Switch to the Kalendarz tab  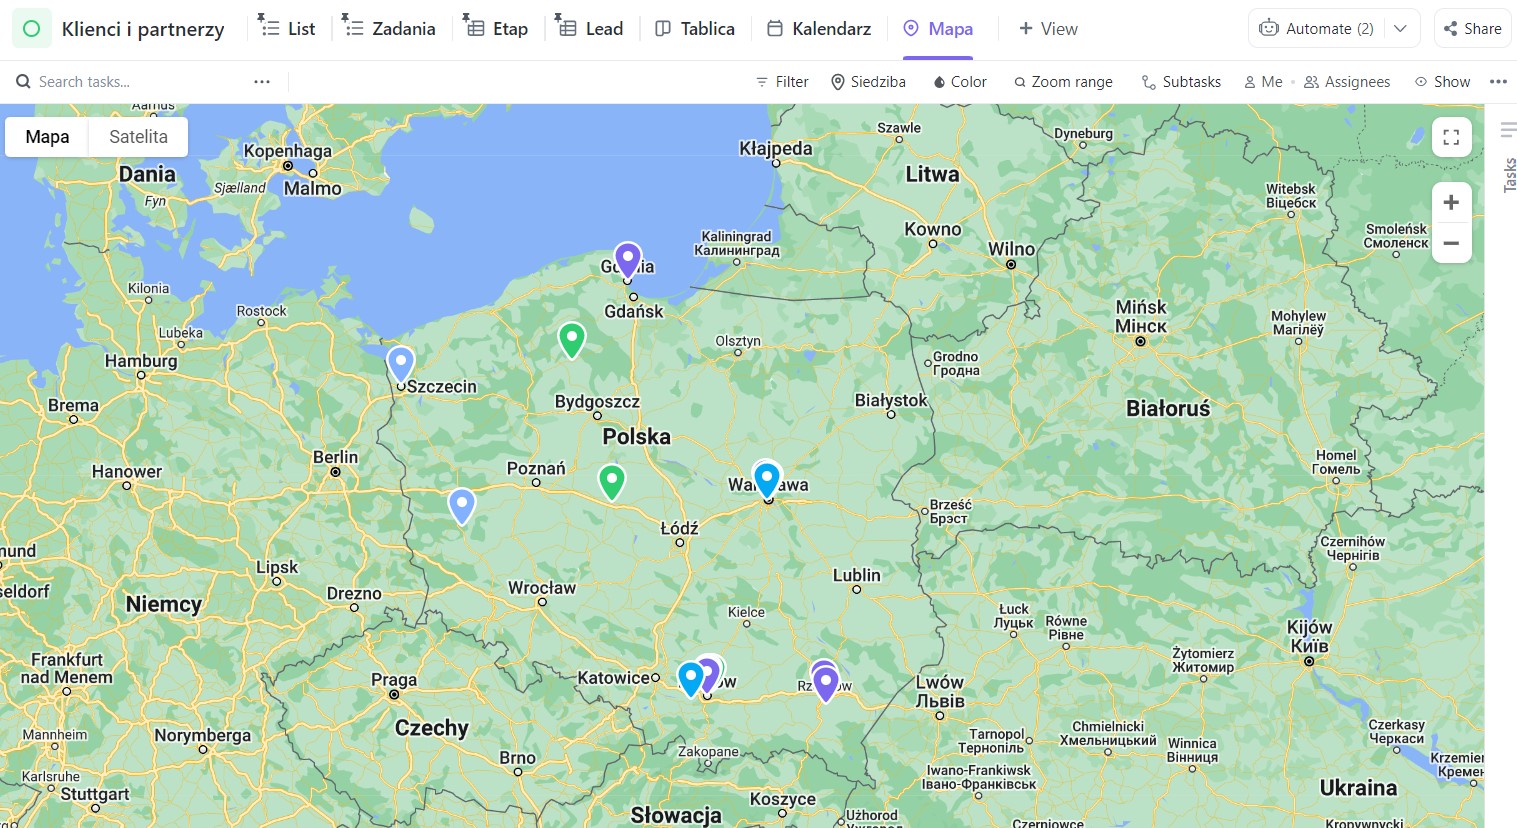819,29
